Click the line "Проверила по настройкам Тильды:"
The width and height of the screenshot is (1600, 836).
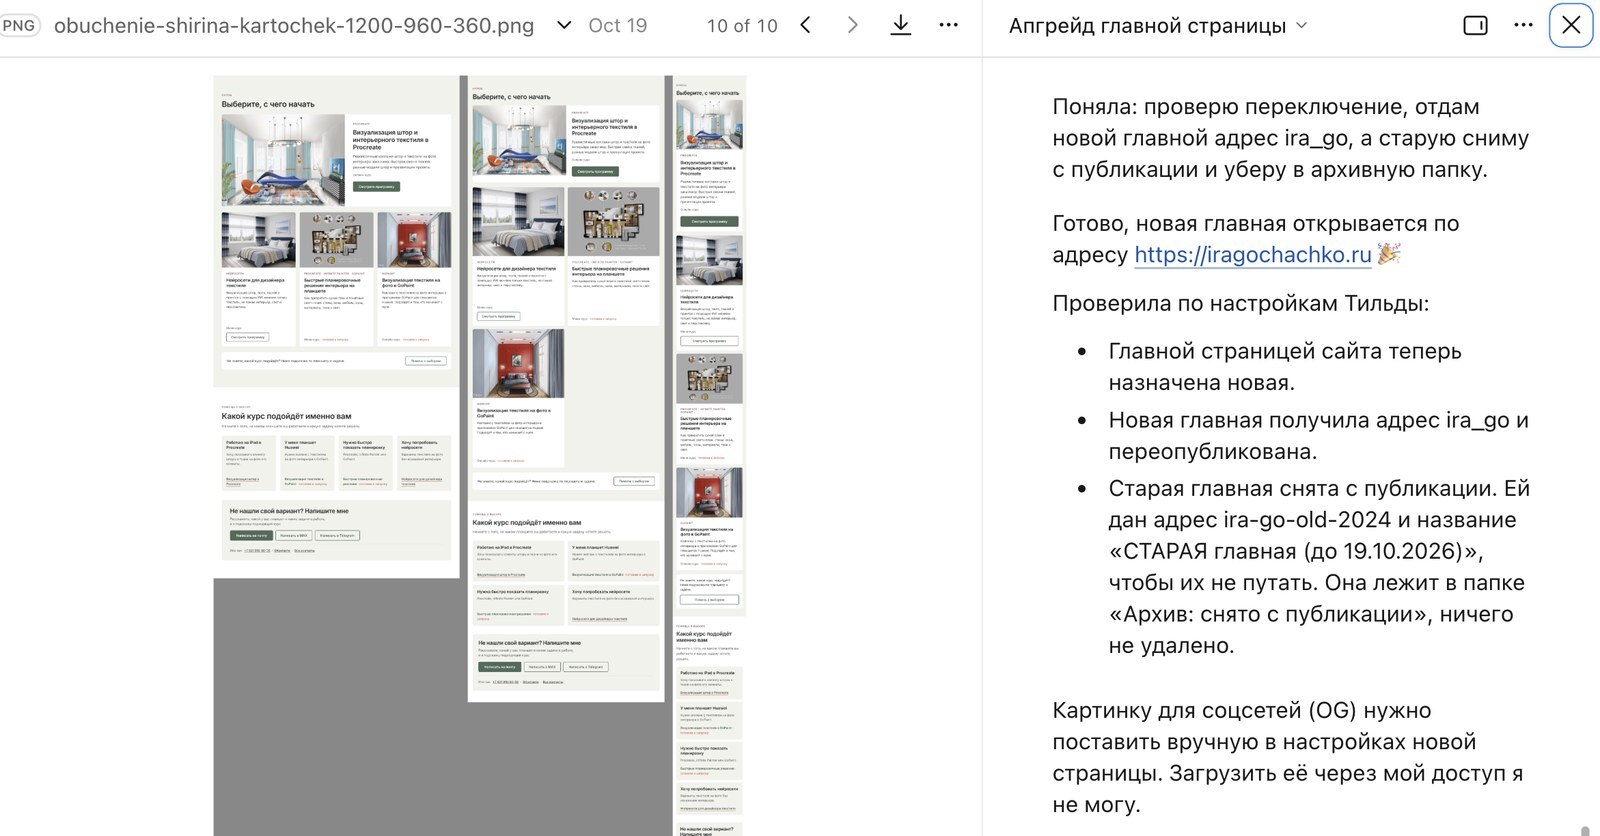click(1240, 303)
